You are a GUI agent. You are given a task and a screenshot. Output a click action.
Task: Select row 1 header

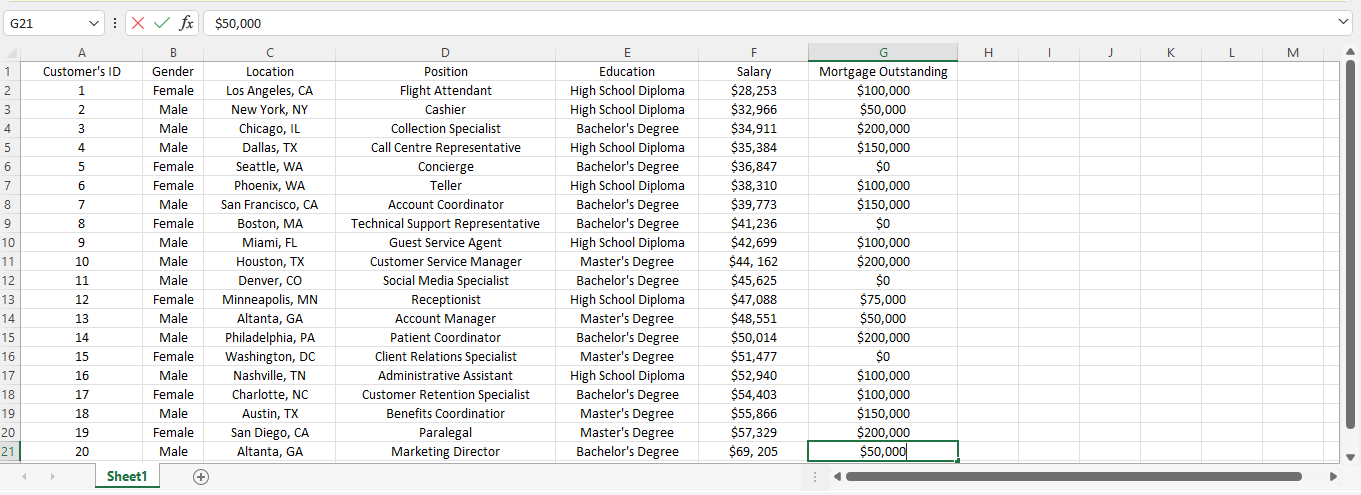[8, 72]
